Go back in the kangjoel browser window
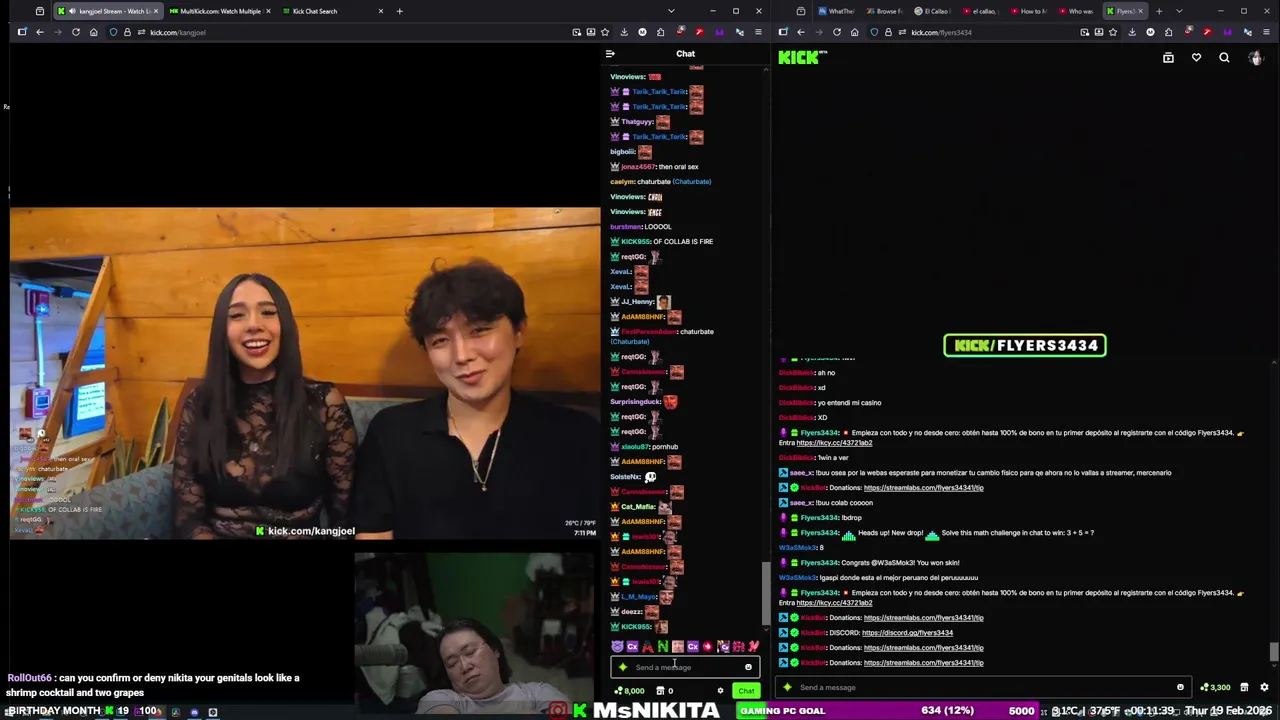1280x720 pixels. 39,32
